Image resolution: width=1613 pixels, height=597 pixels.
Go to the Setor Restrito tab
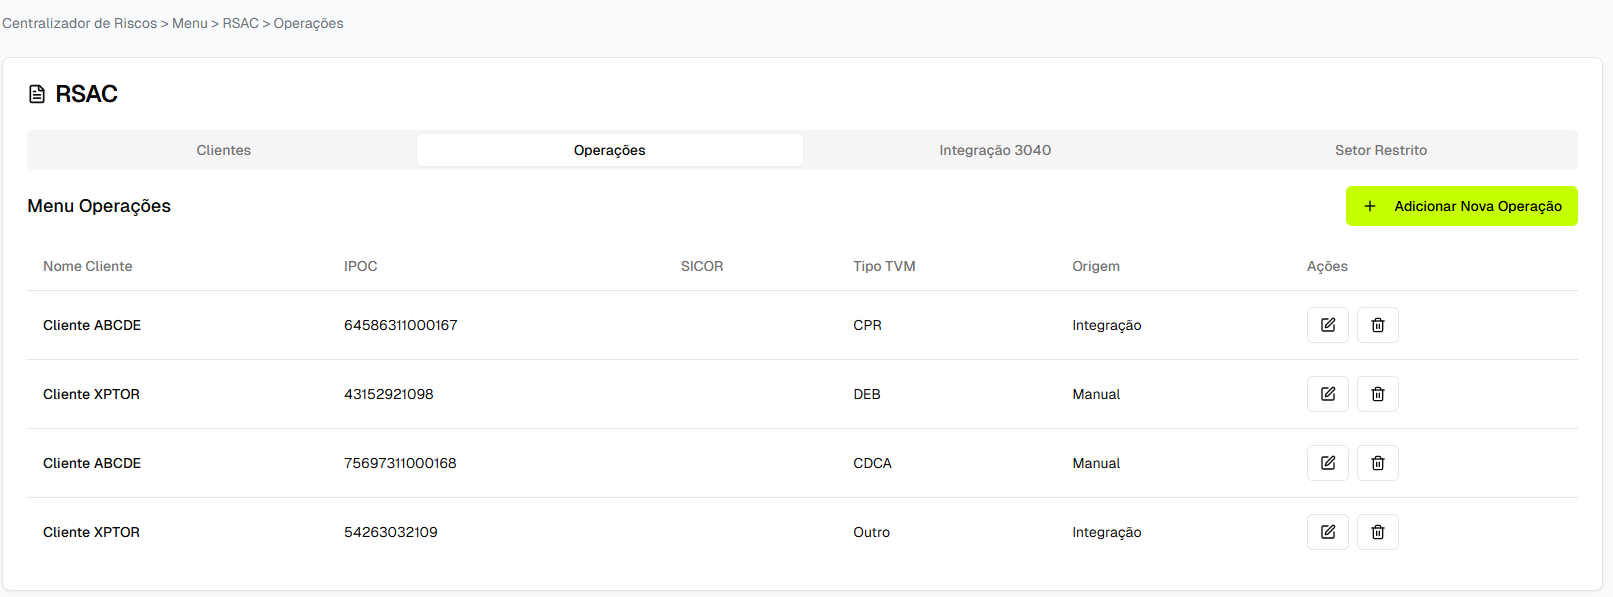pyautogui.click(x=1380, y=150)
